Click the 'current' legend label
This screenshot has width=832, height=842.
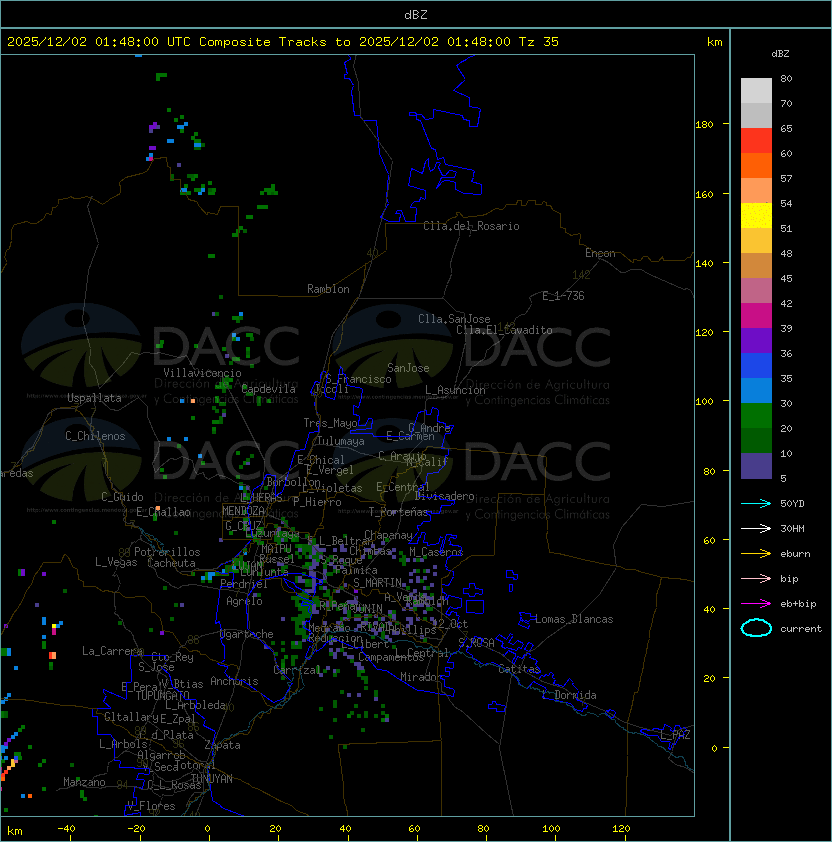click(x=801, y=629)
